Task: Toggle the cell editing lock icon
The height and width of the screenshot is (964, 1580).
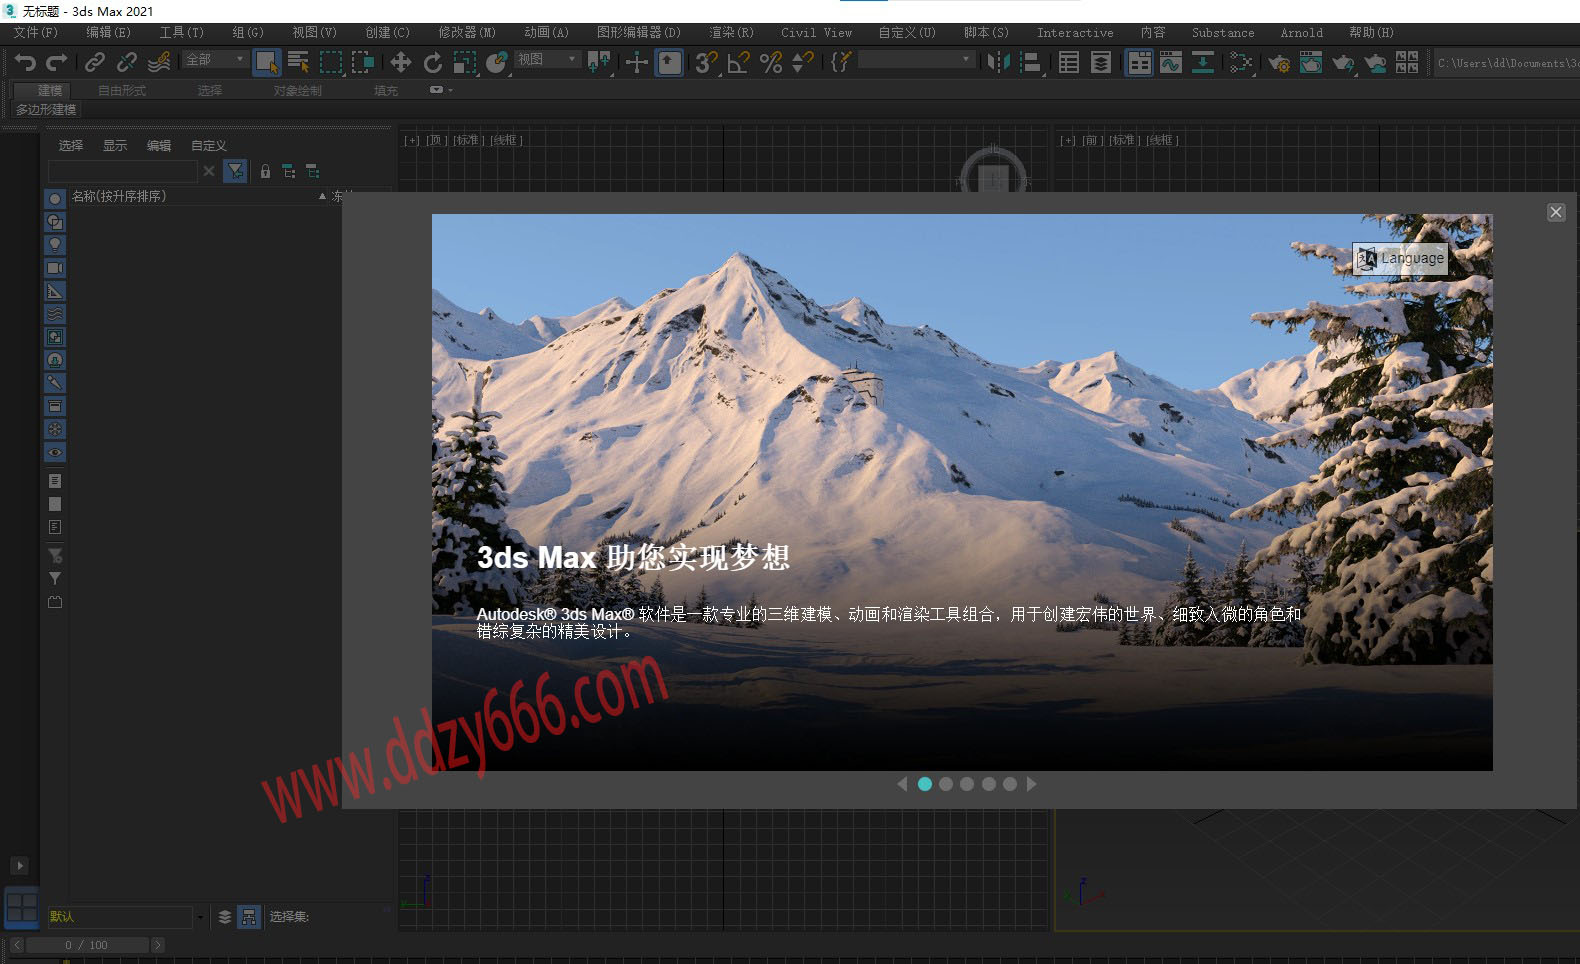Action: [x=265, y=171]
